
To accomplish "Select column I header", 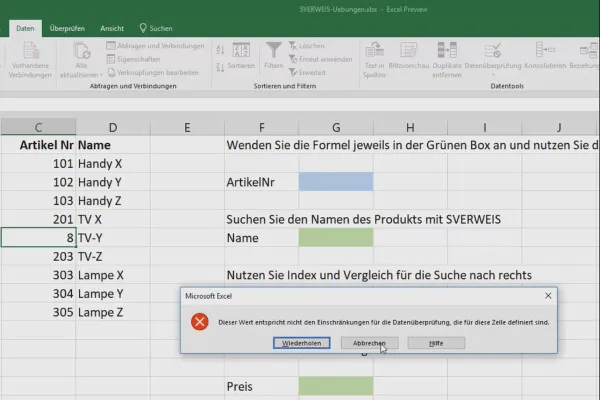I will pyautogui.click(x=484, y=127).
